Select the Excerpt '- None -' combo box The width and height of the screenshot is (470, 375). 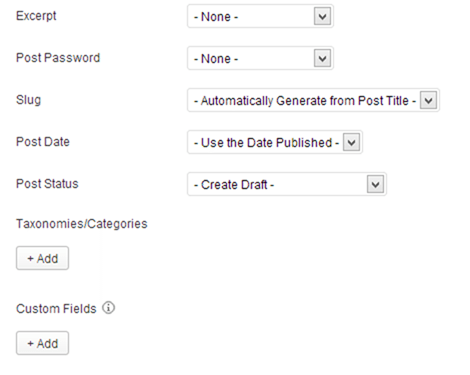[260, 16]
